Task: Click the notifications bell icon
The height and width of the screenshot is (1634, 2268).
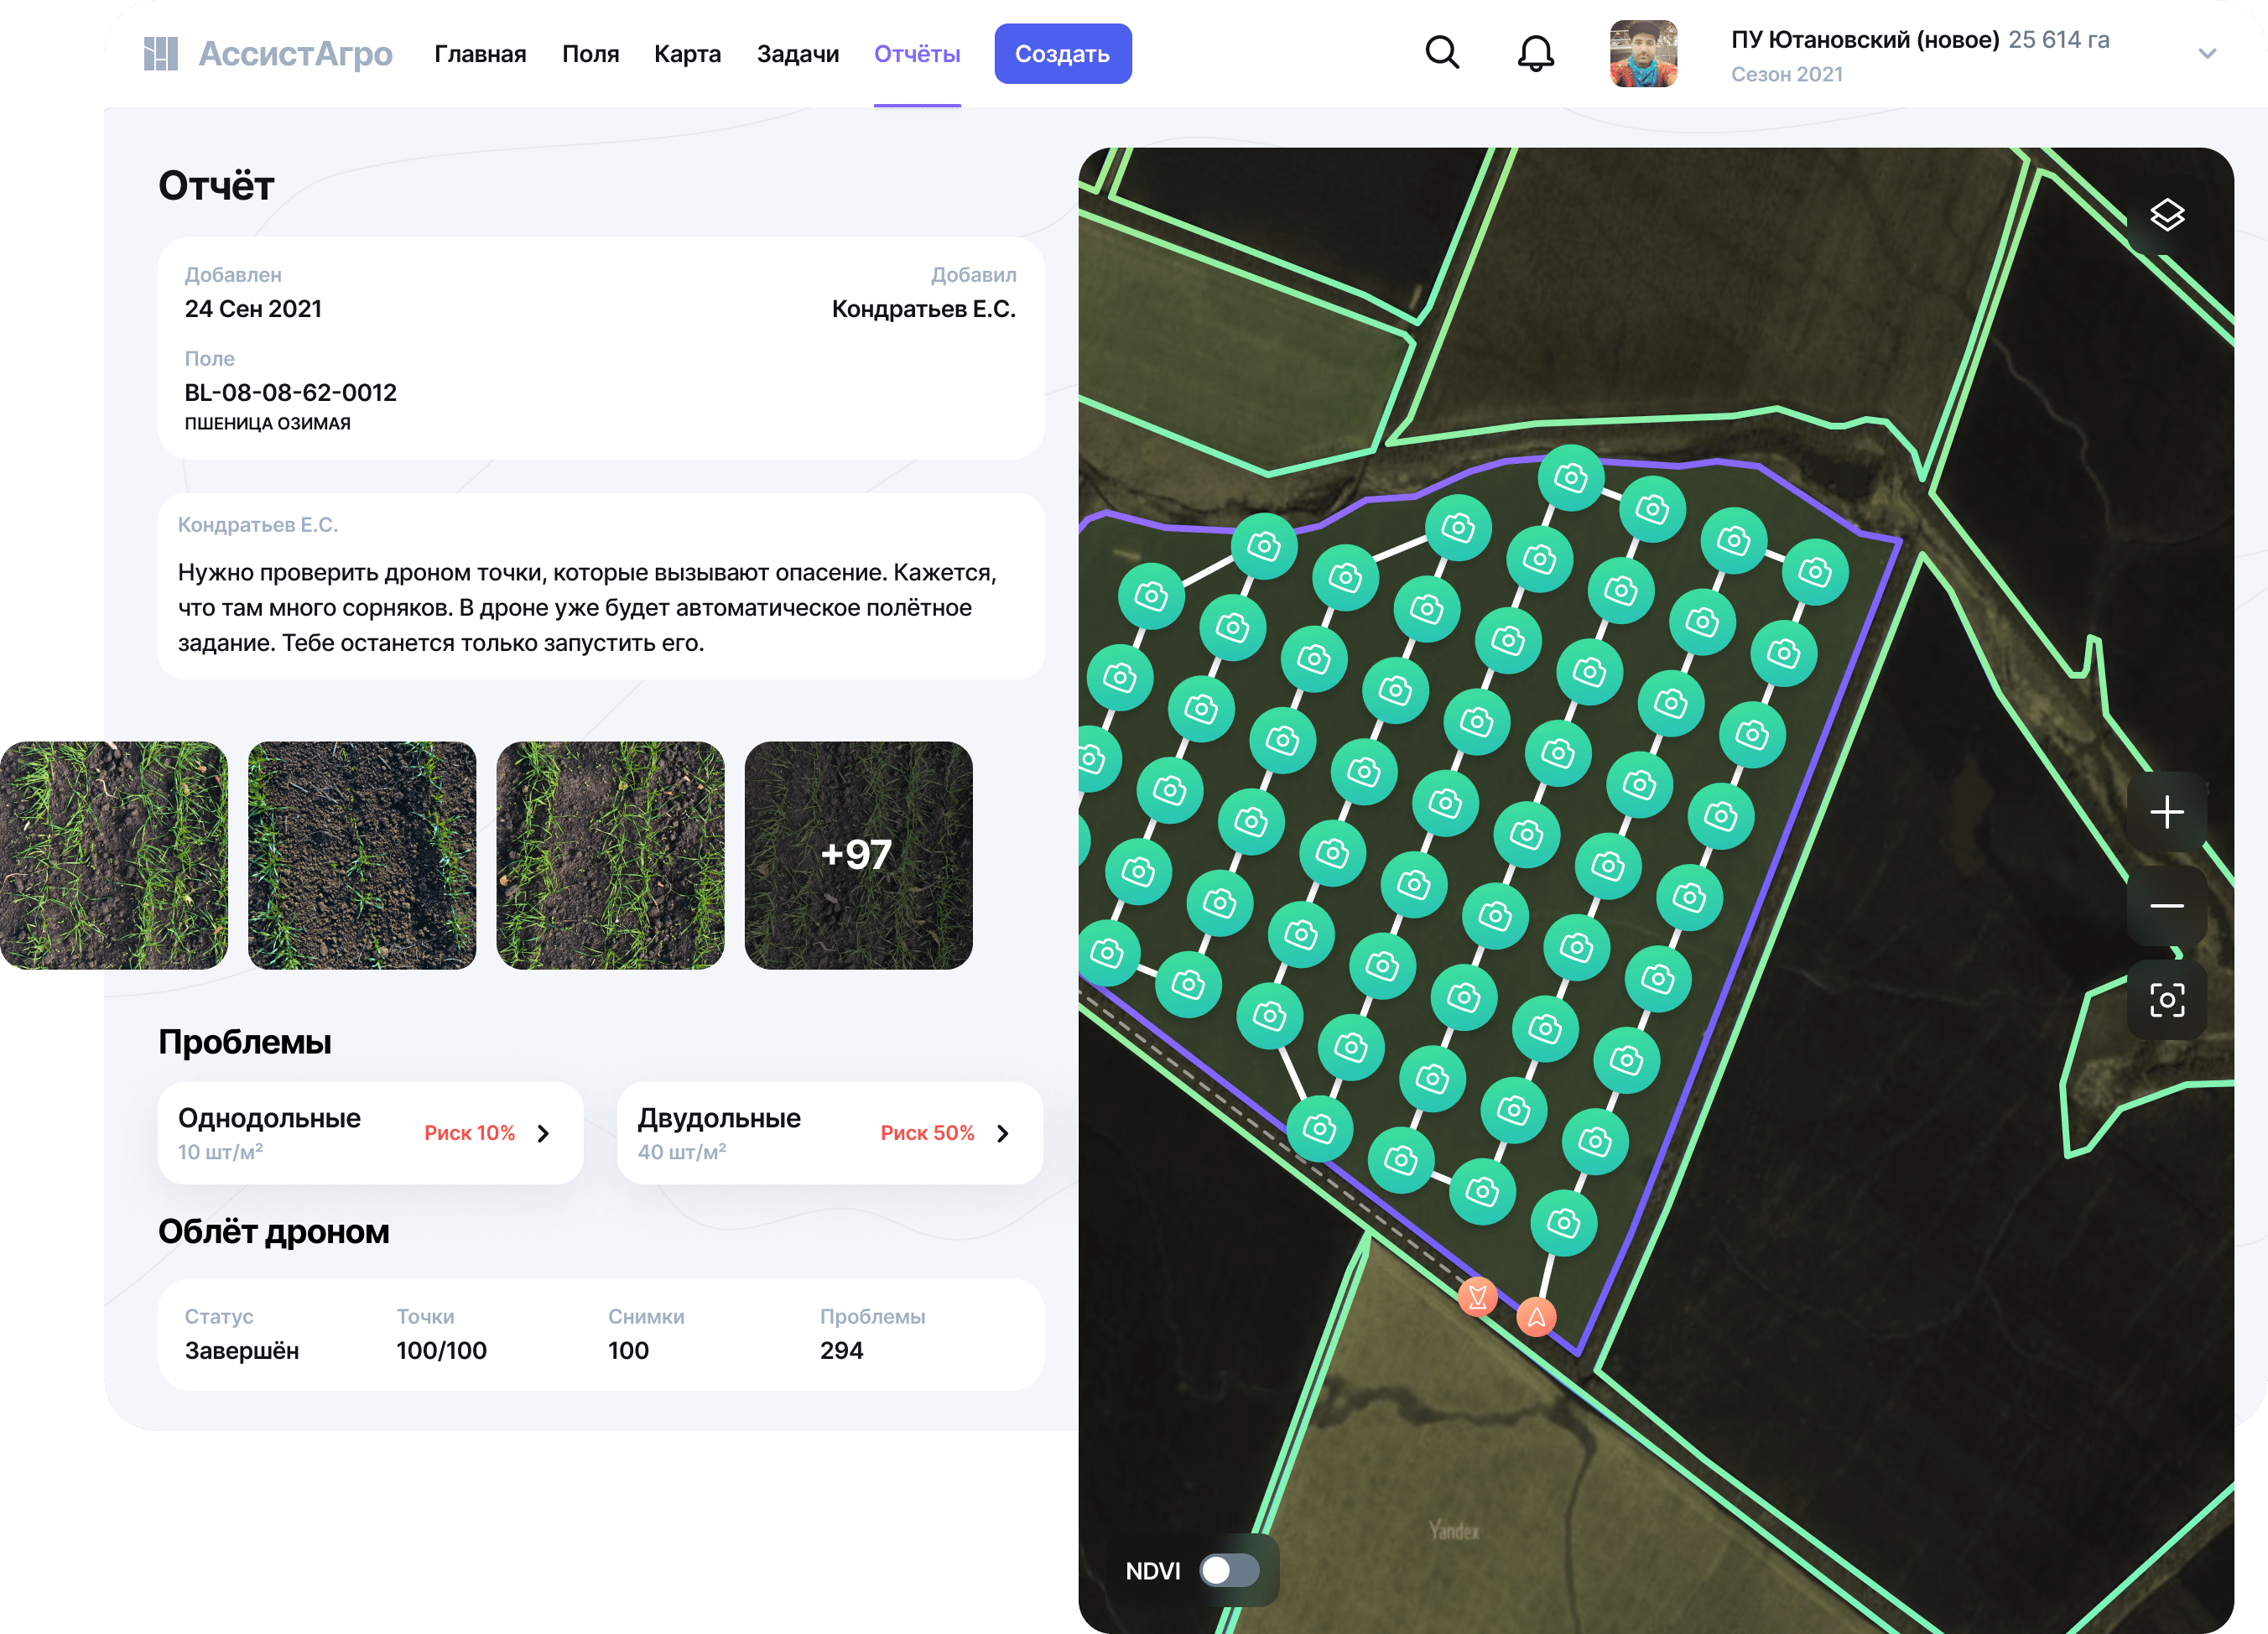Action: pos(1535,53)
